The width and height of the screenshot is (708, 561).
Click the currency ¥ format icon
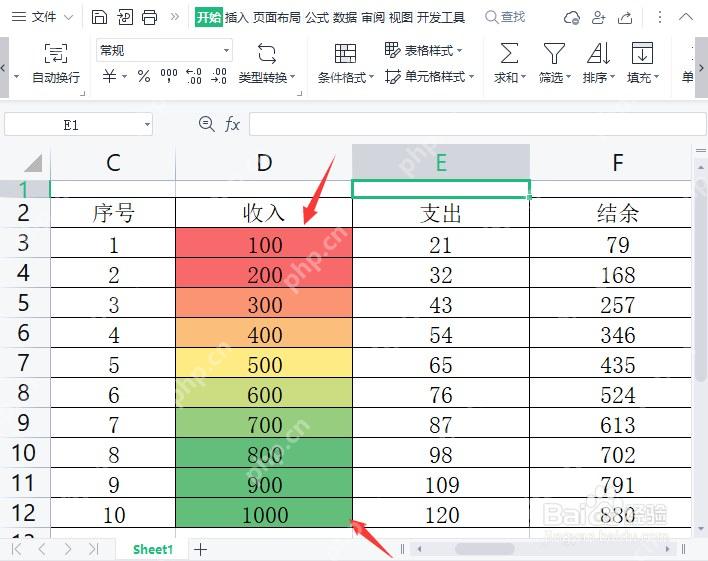(109, 76)
